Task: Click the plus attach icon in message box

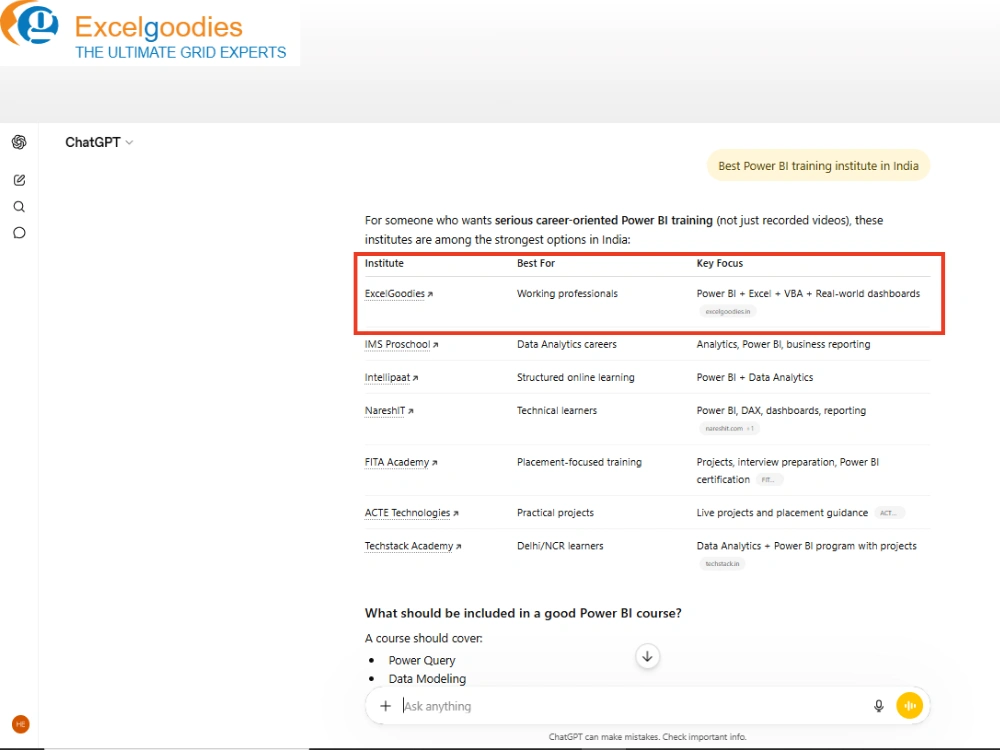Action: 385,706
